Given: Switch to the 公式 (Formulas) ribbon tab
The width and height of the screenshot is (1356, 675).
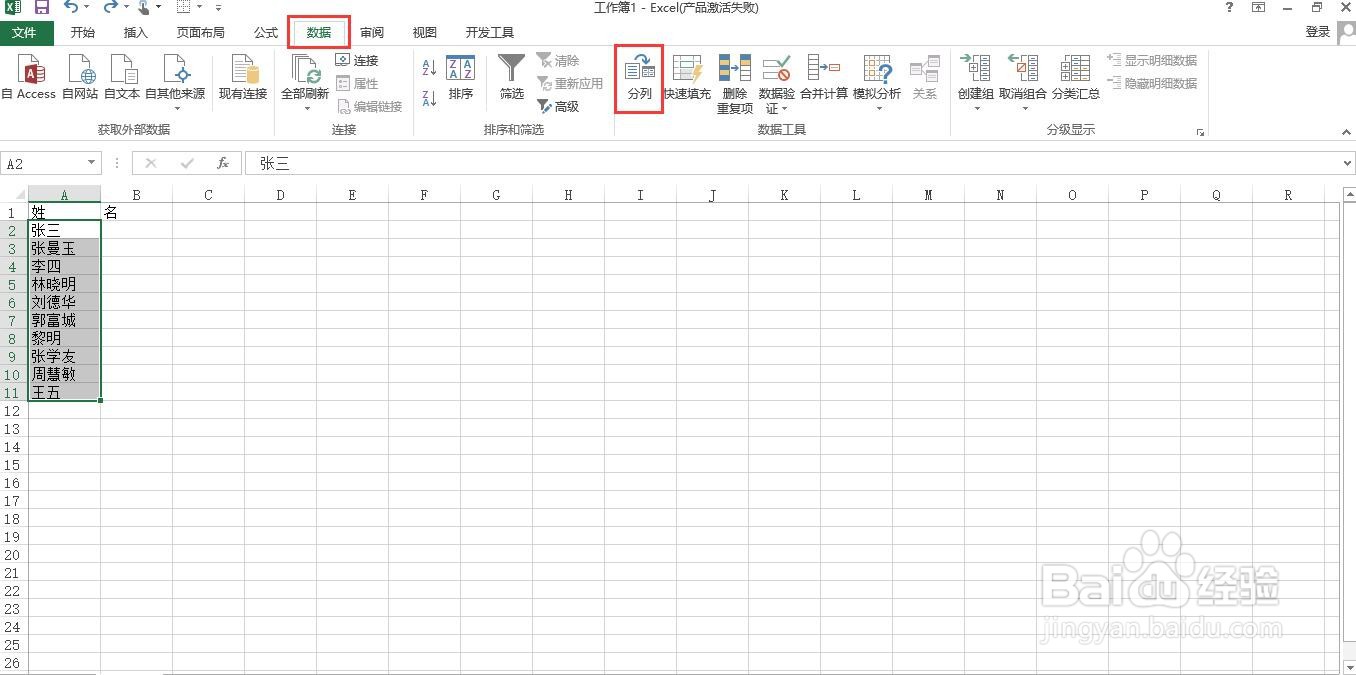Looking at the screenshot, I should pyautogui.click(x=264, y=32).
